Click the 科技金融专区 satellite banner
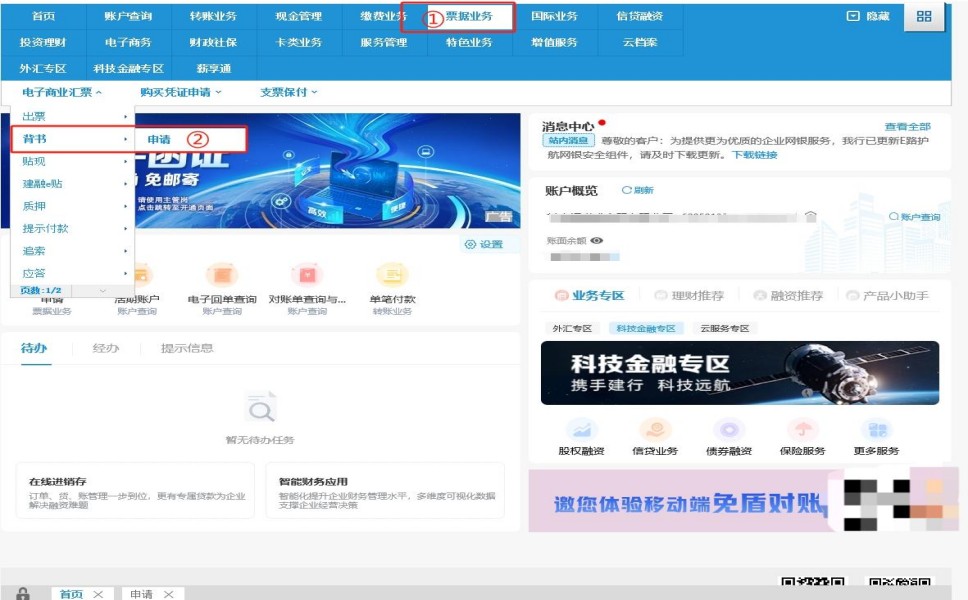The height and width of the screenshot is (600, 968). (x=739, y=373)
